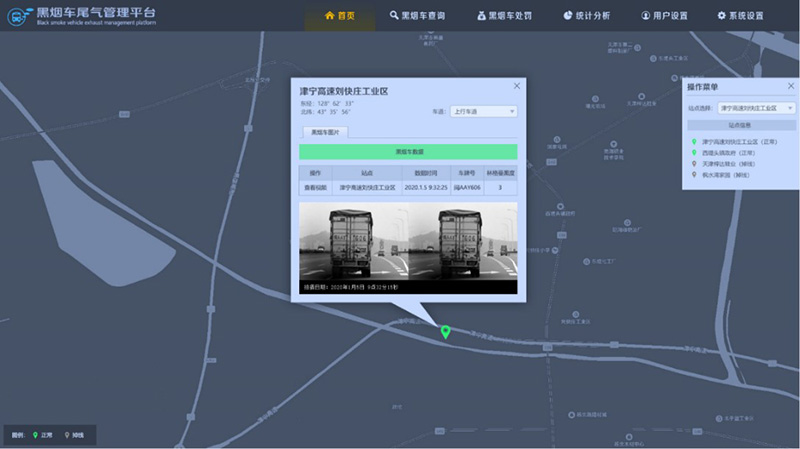
Task: Open 系统设置 system settings
Action: point(740,16)
